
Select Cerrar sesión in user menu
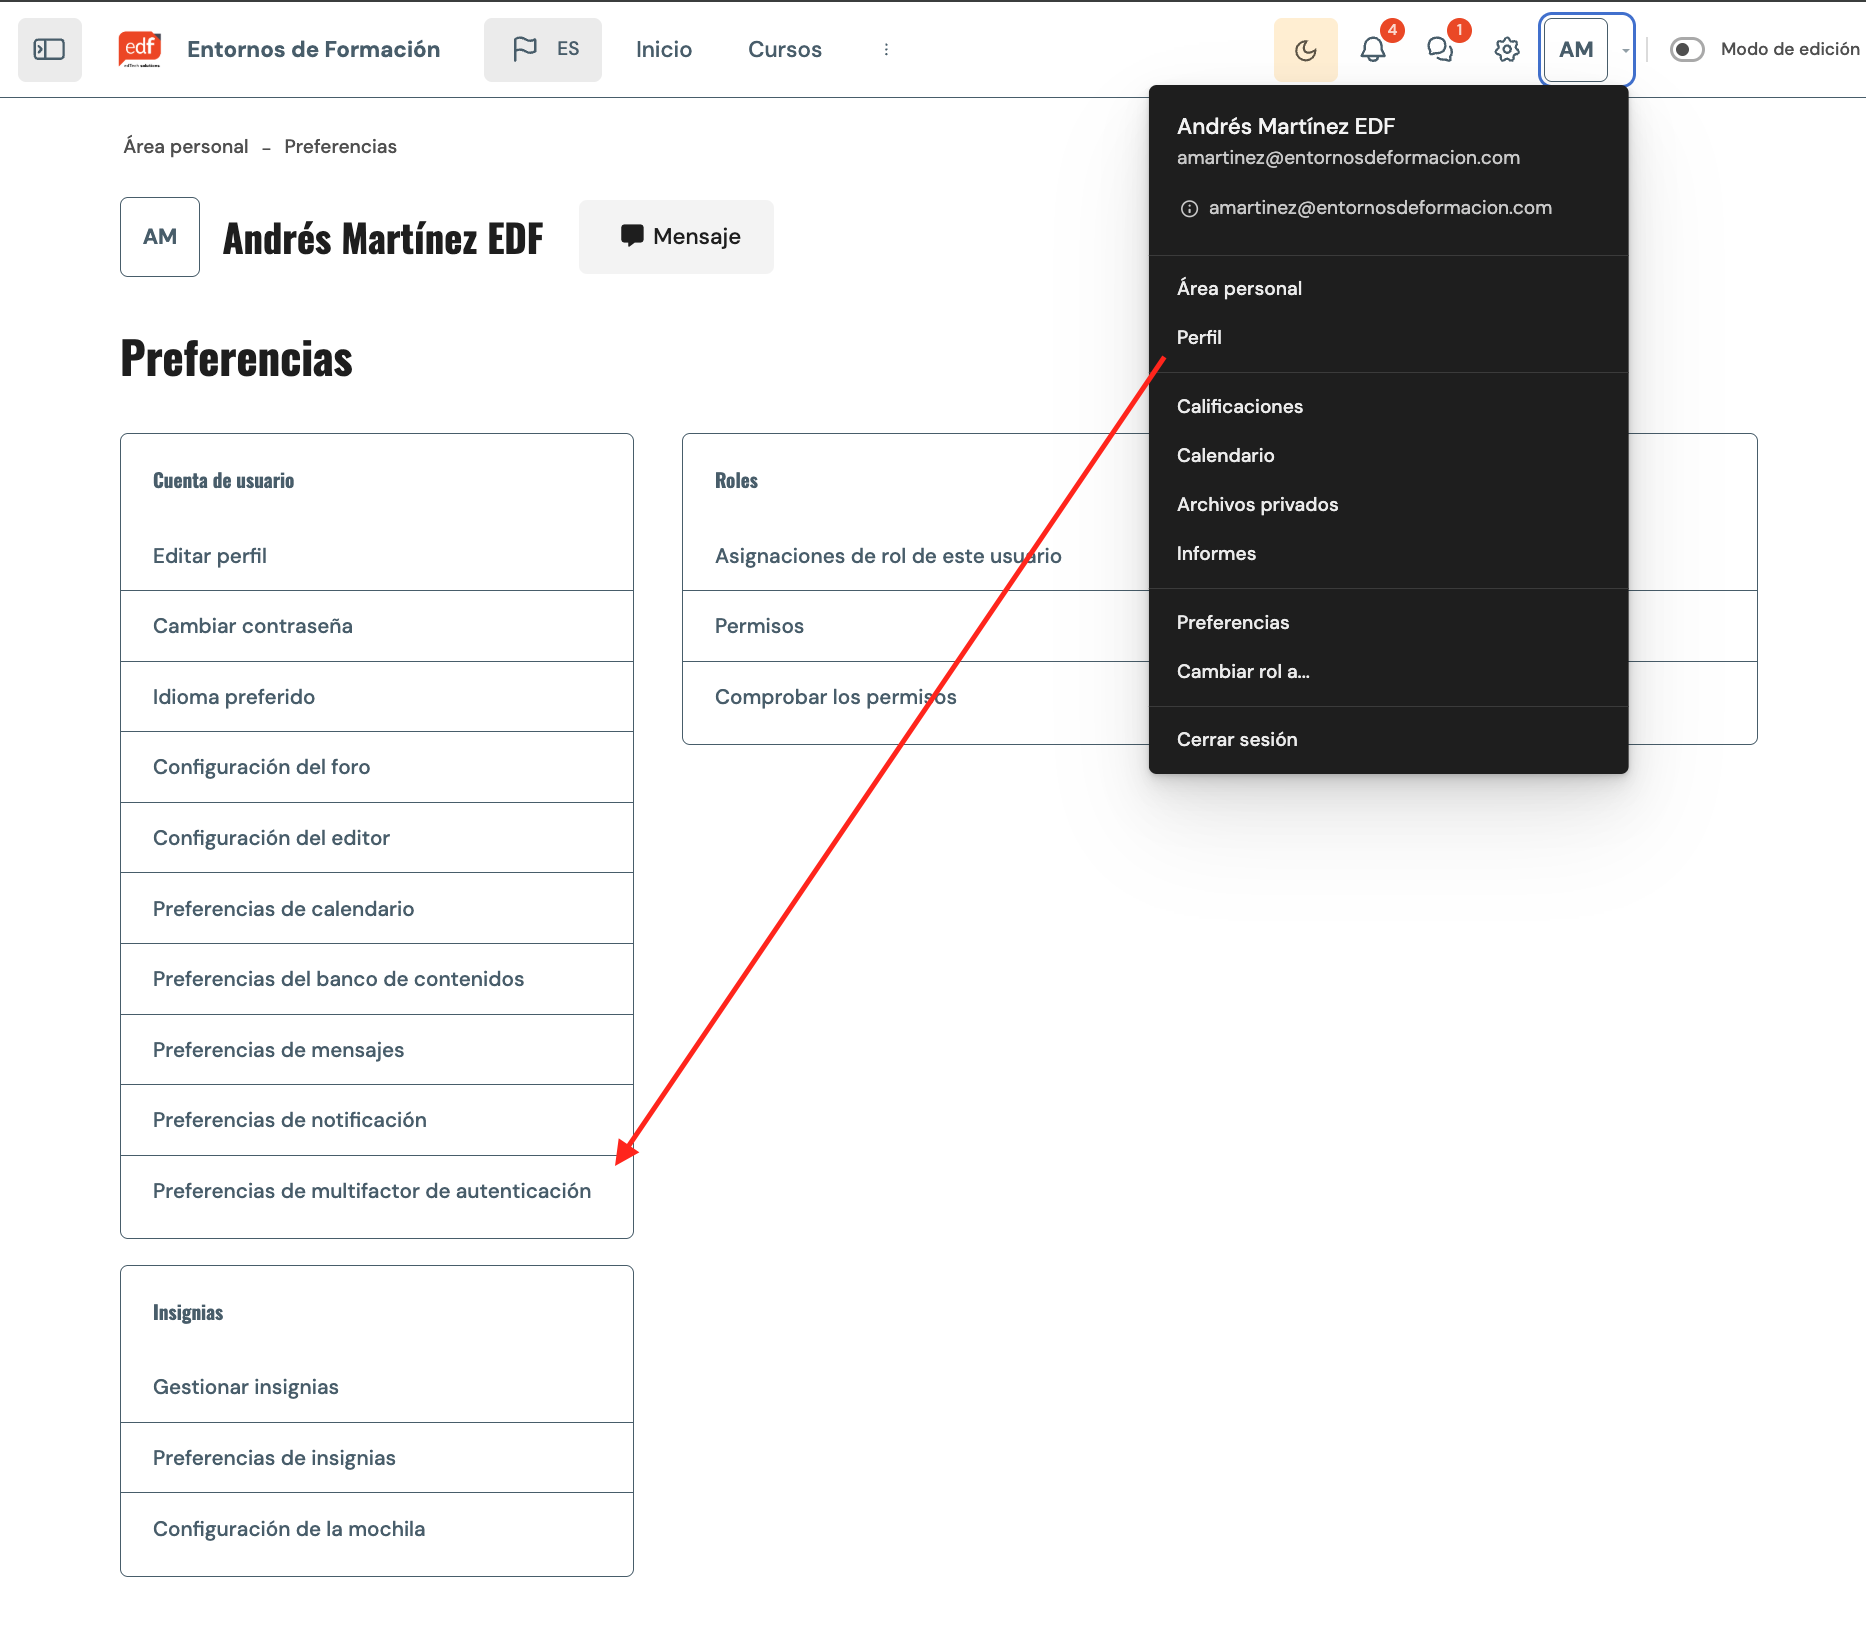pyautogui.click(x=1388, y=739)
